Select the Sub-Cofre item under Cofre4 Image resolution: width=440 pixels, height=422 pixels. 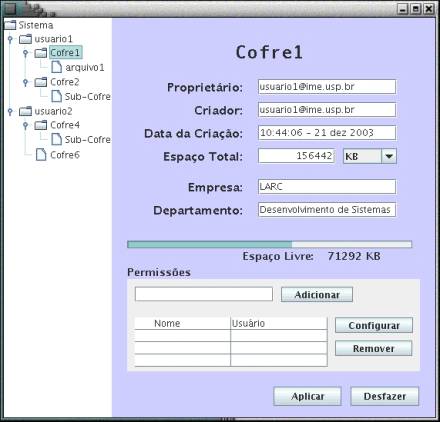click(87, 139)
